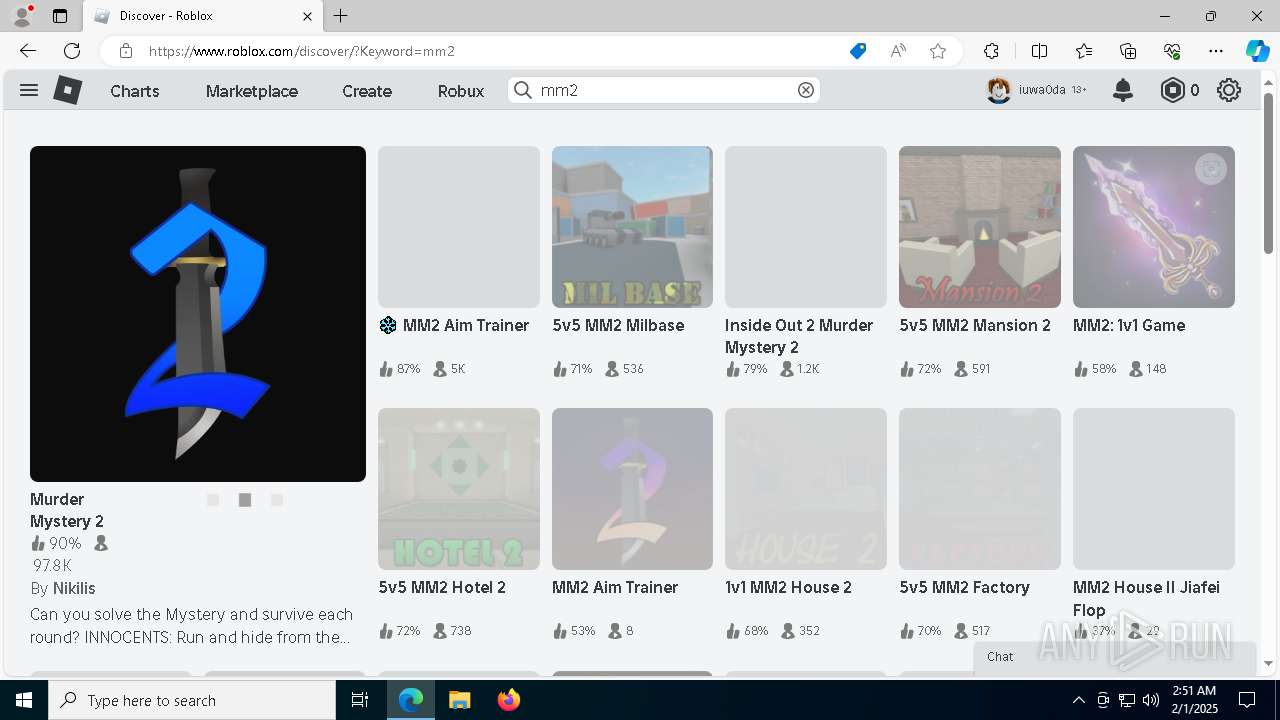This screenshot has height=720, width=1280.
Task: Open Murder Mystery 2 large thumbnail
Action: click(198, 314)
